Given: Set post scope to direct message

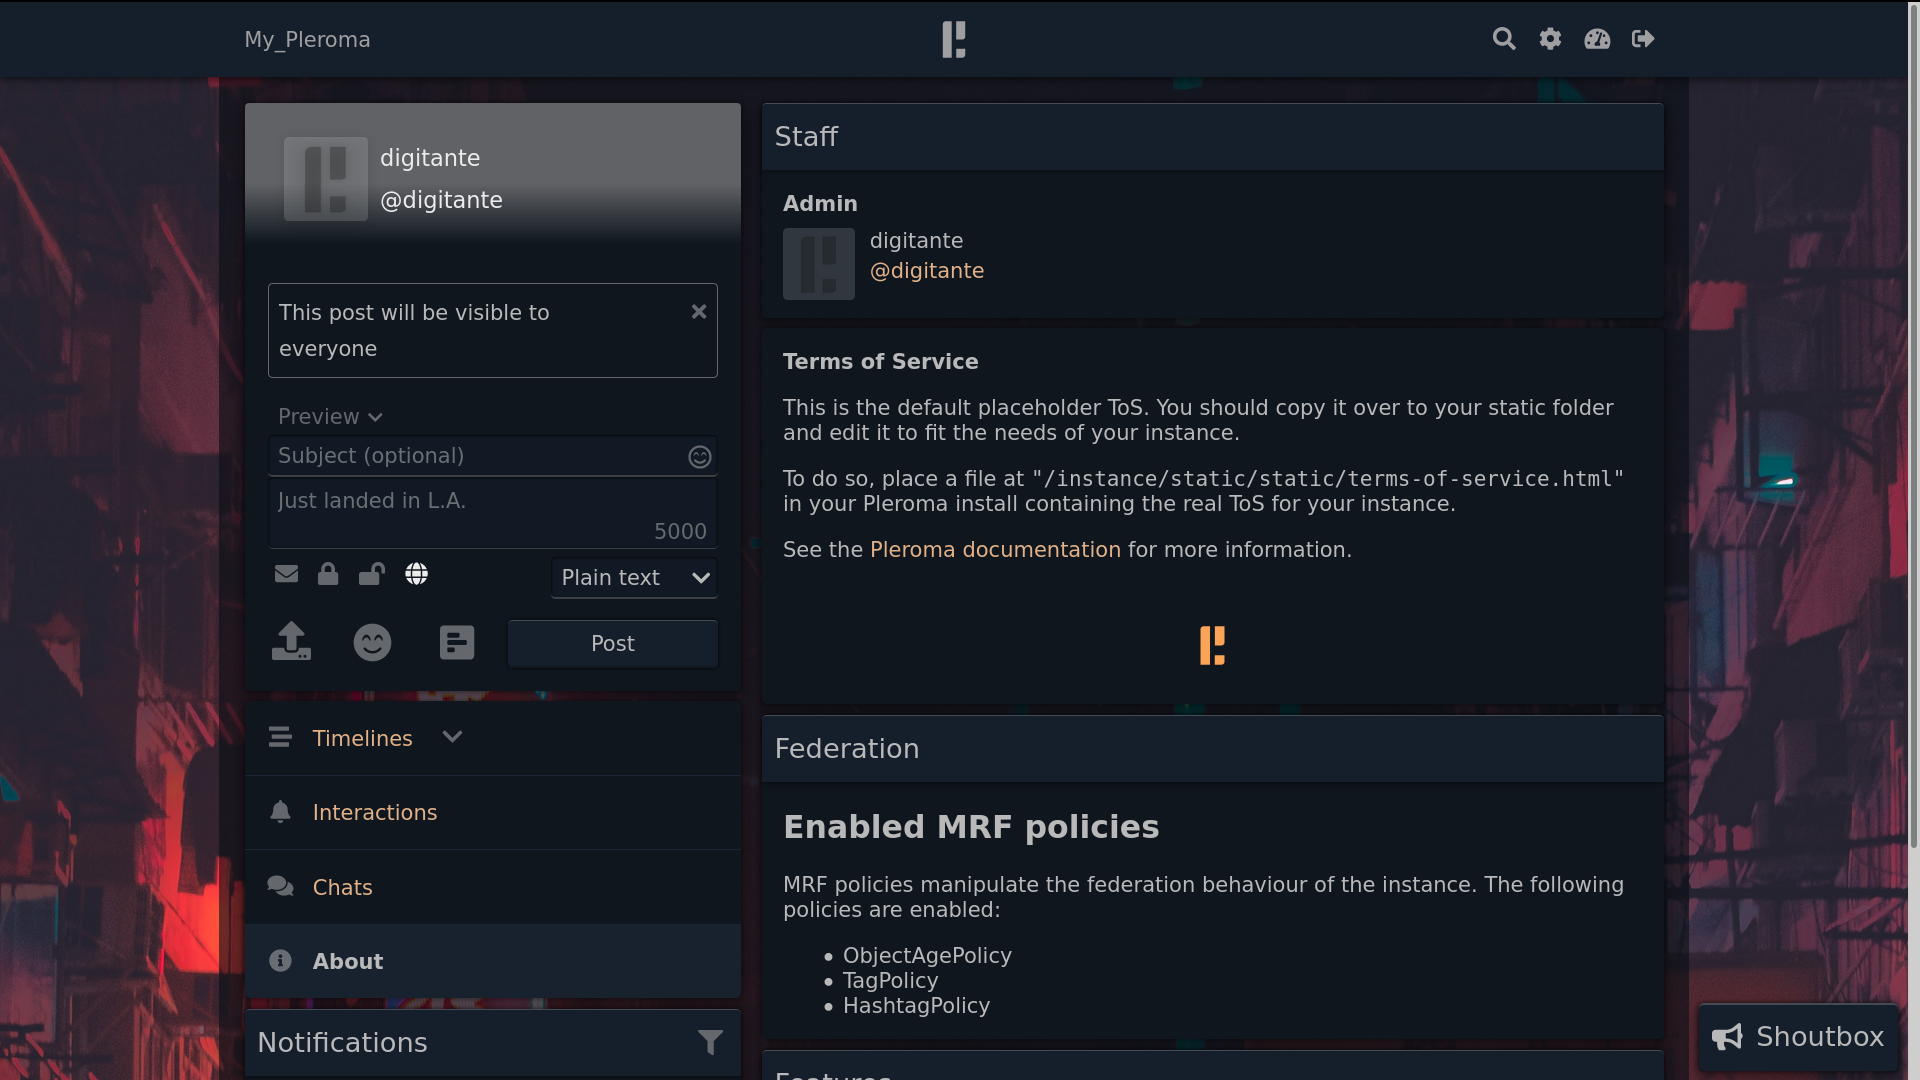Looking at the screenshot, I should coord(286,574).
